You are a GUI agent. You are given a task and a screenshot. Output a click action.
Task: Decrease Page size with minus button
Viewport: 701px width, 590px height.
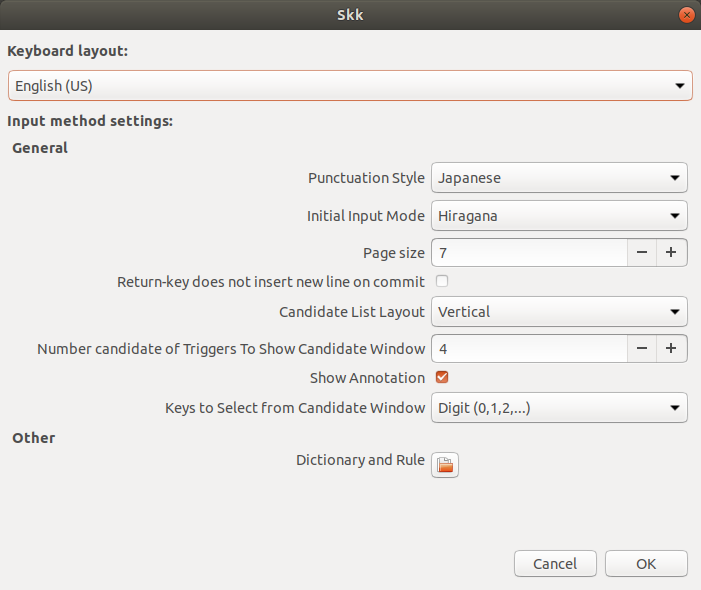click(x=642, y=253)
